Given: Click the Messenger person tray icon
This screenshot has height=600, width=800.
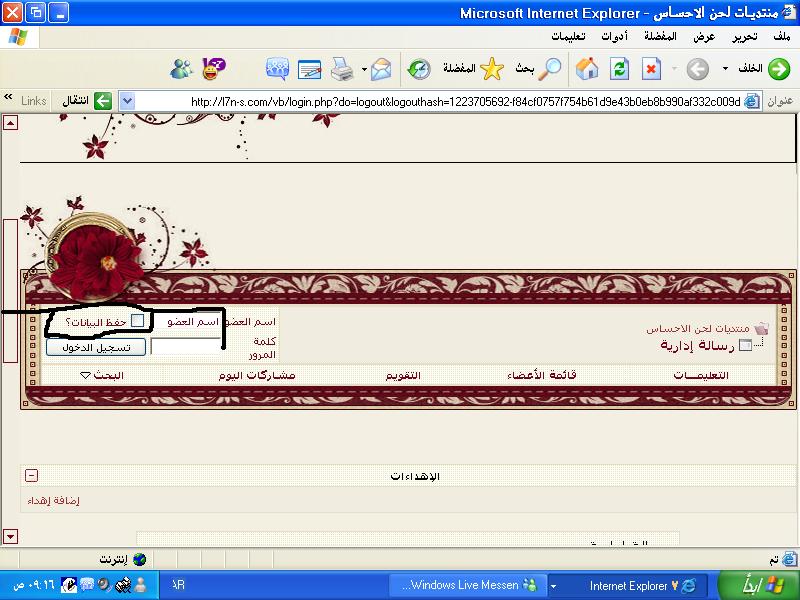Looking at the screenshot, I should (x=140, y=585).
